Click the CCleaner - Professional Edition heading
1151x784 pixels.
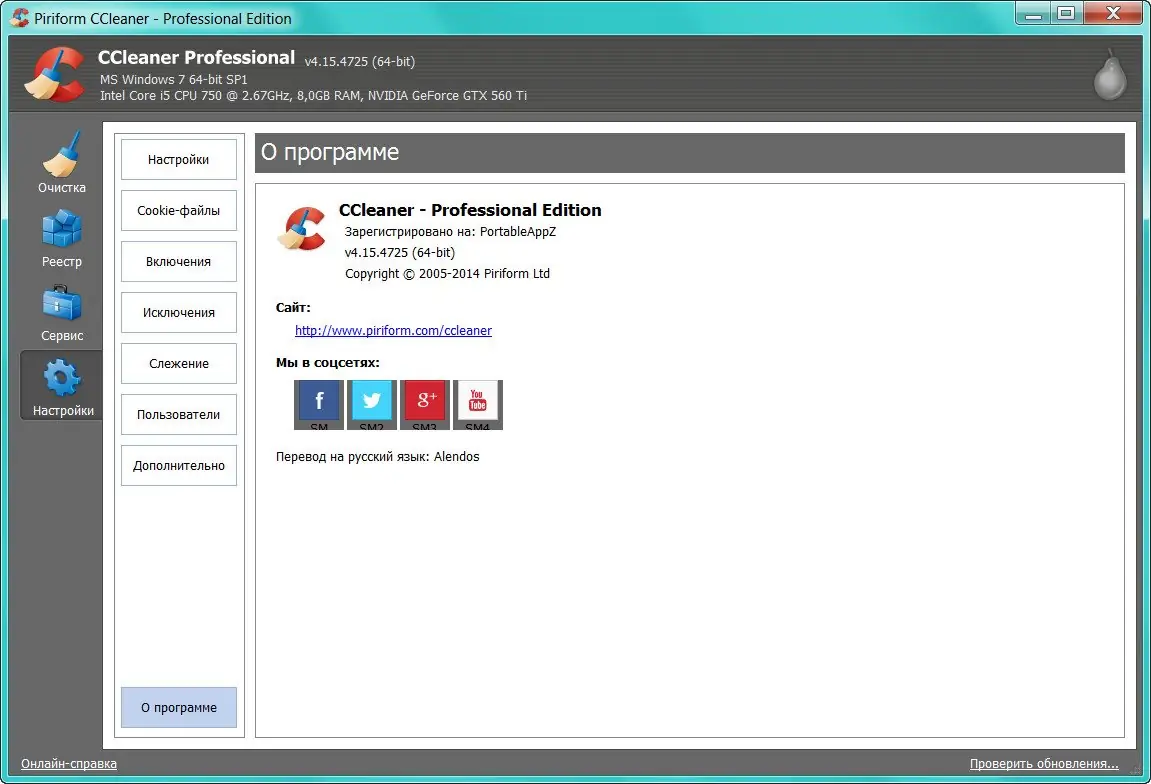point(470,210)
